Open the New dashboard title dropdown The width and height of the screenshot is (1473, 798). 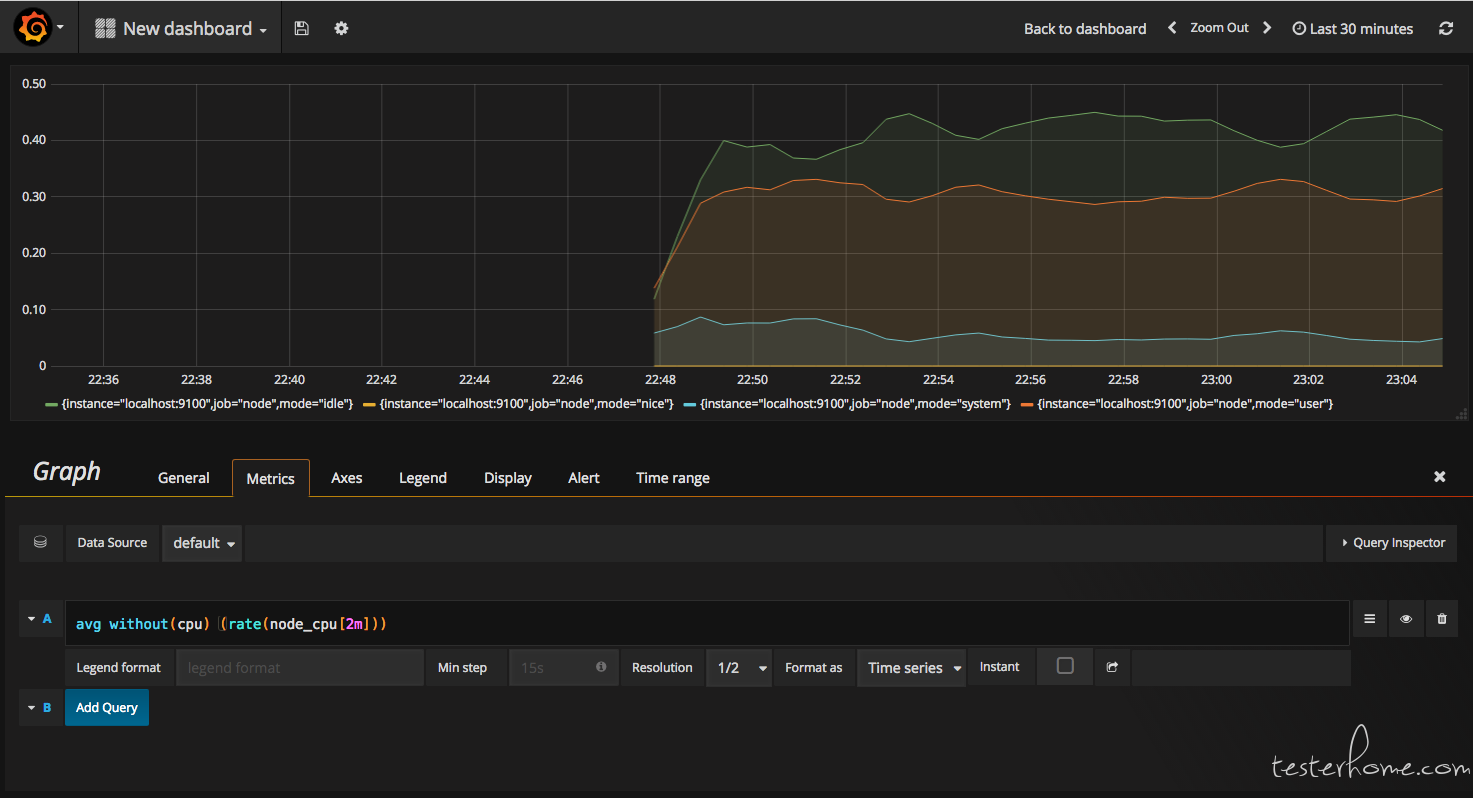click(x=180, y=28)
